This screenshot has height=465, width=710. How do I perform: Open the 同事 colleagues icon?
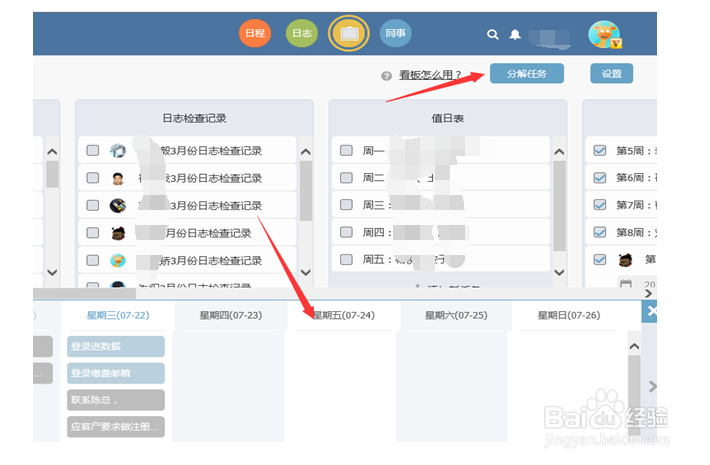(395, 34)
